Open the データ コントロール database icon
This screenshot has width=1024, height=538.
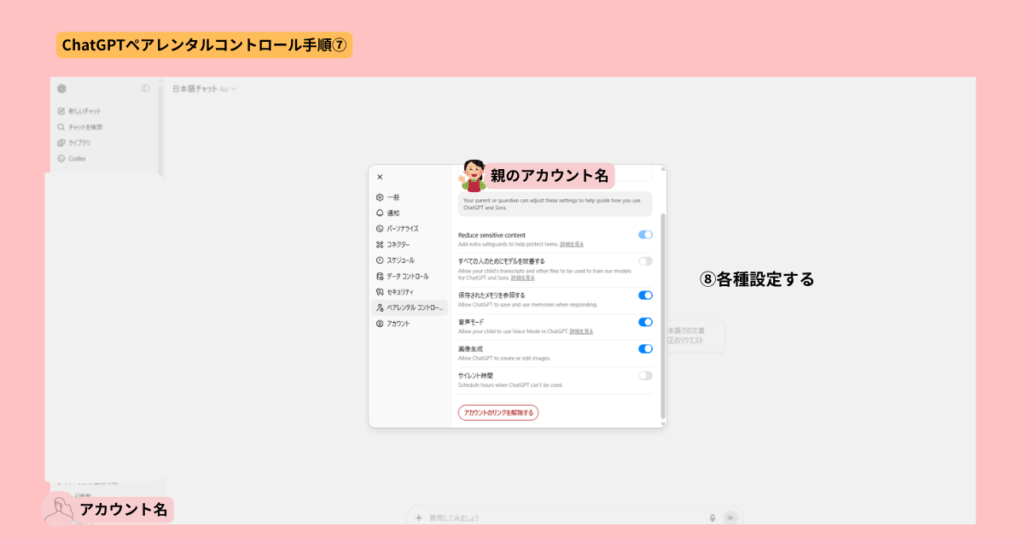pos(379,276)
